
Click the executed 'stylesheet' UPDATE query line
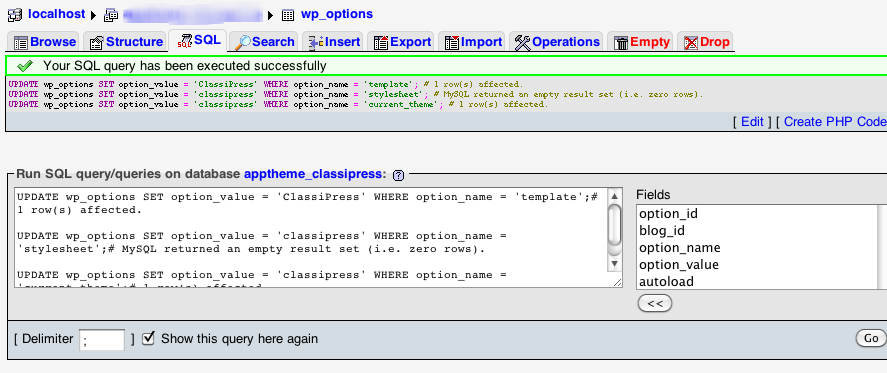tap(356, 95)
